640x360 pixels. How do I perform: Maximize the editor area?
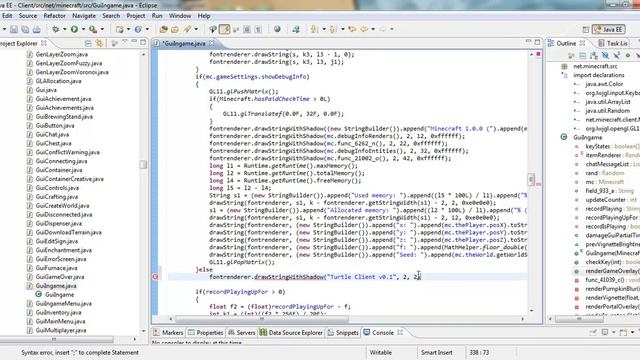tap(538, 42)
